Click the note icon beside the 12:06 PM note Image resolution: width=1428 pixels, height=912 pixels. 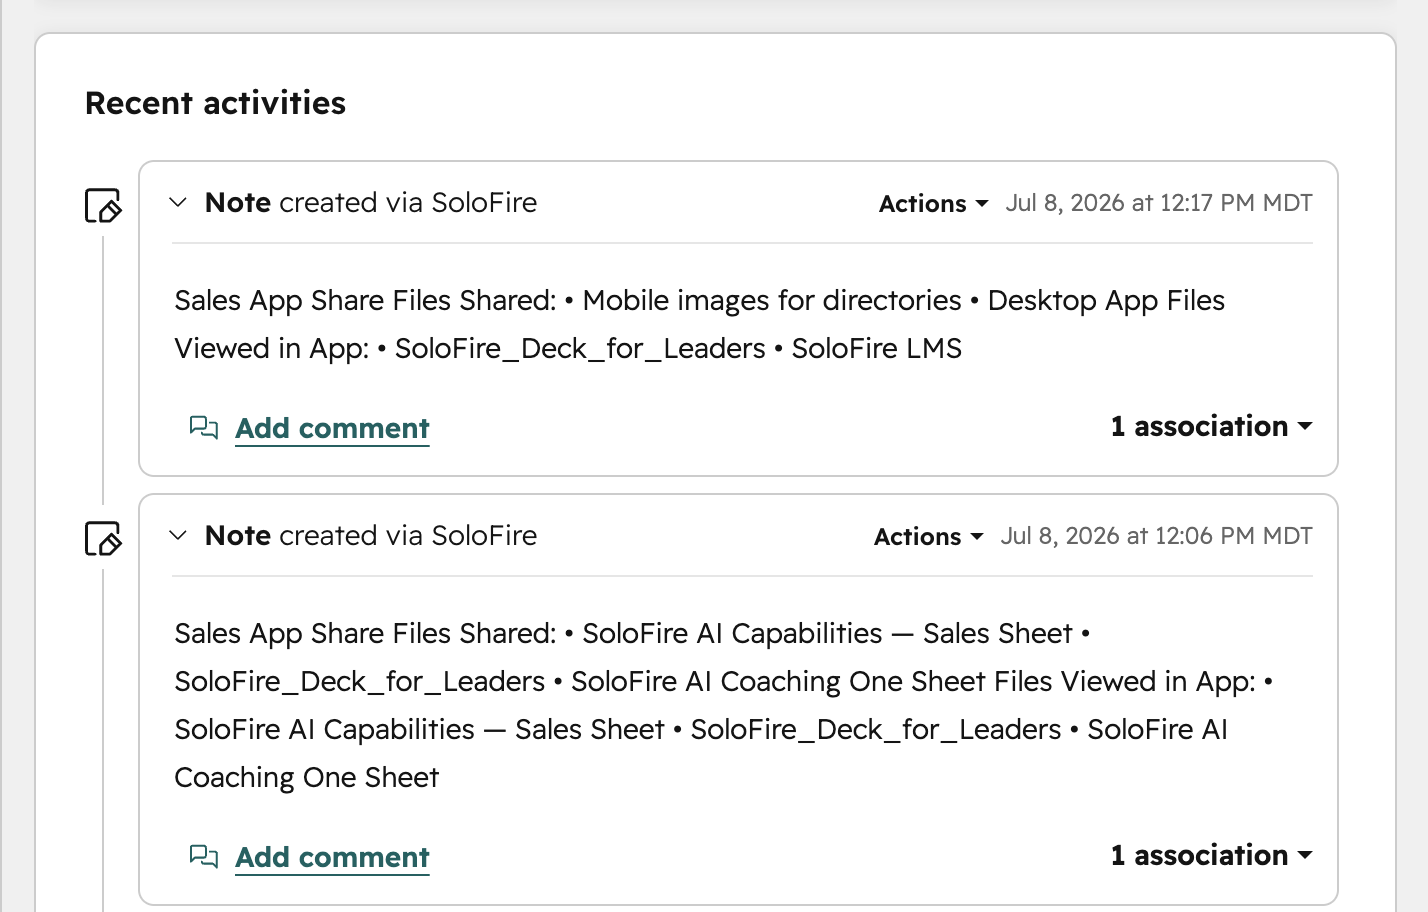103,538
